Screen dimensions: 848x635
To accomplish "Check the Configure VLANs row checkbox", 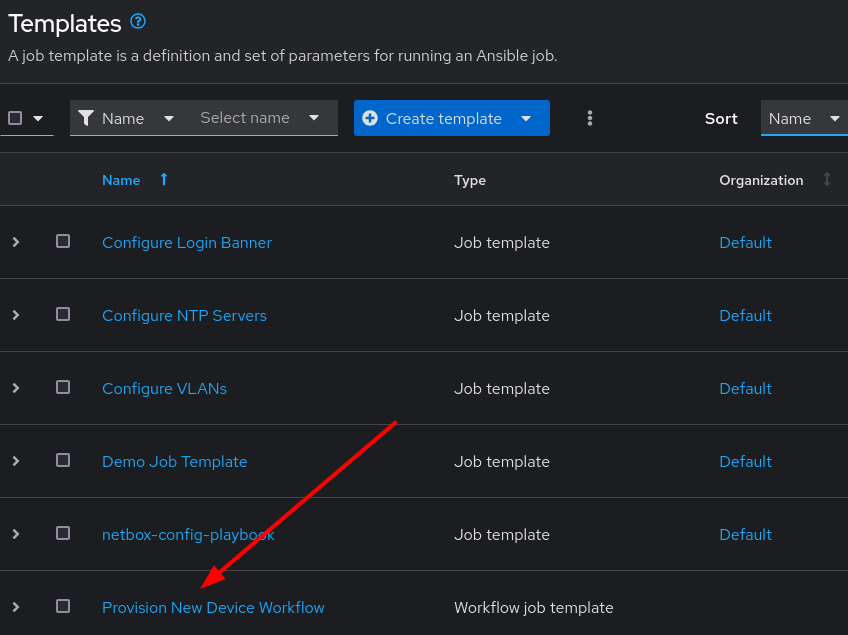I will pyautogui.click(x=63, y=387).
